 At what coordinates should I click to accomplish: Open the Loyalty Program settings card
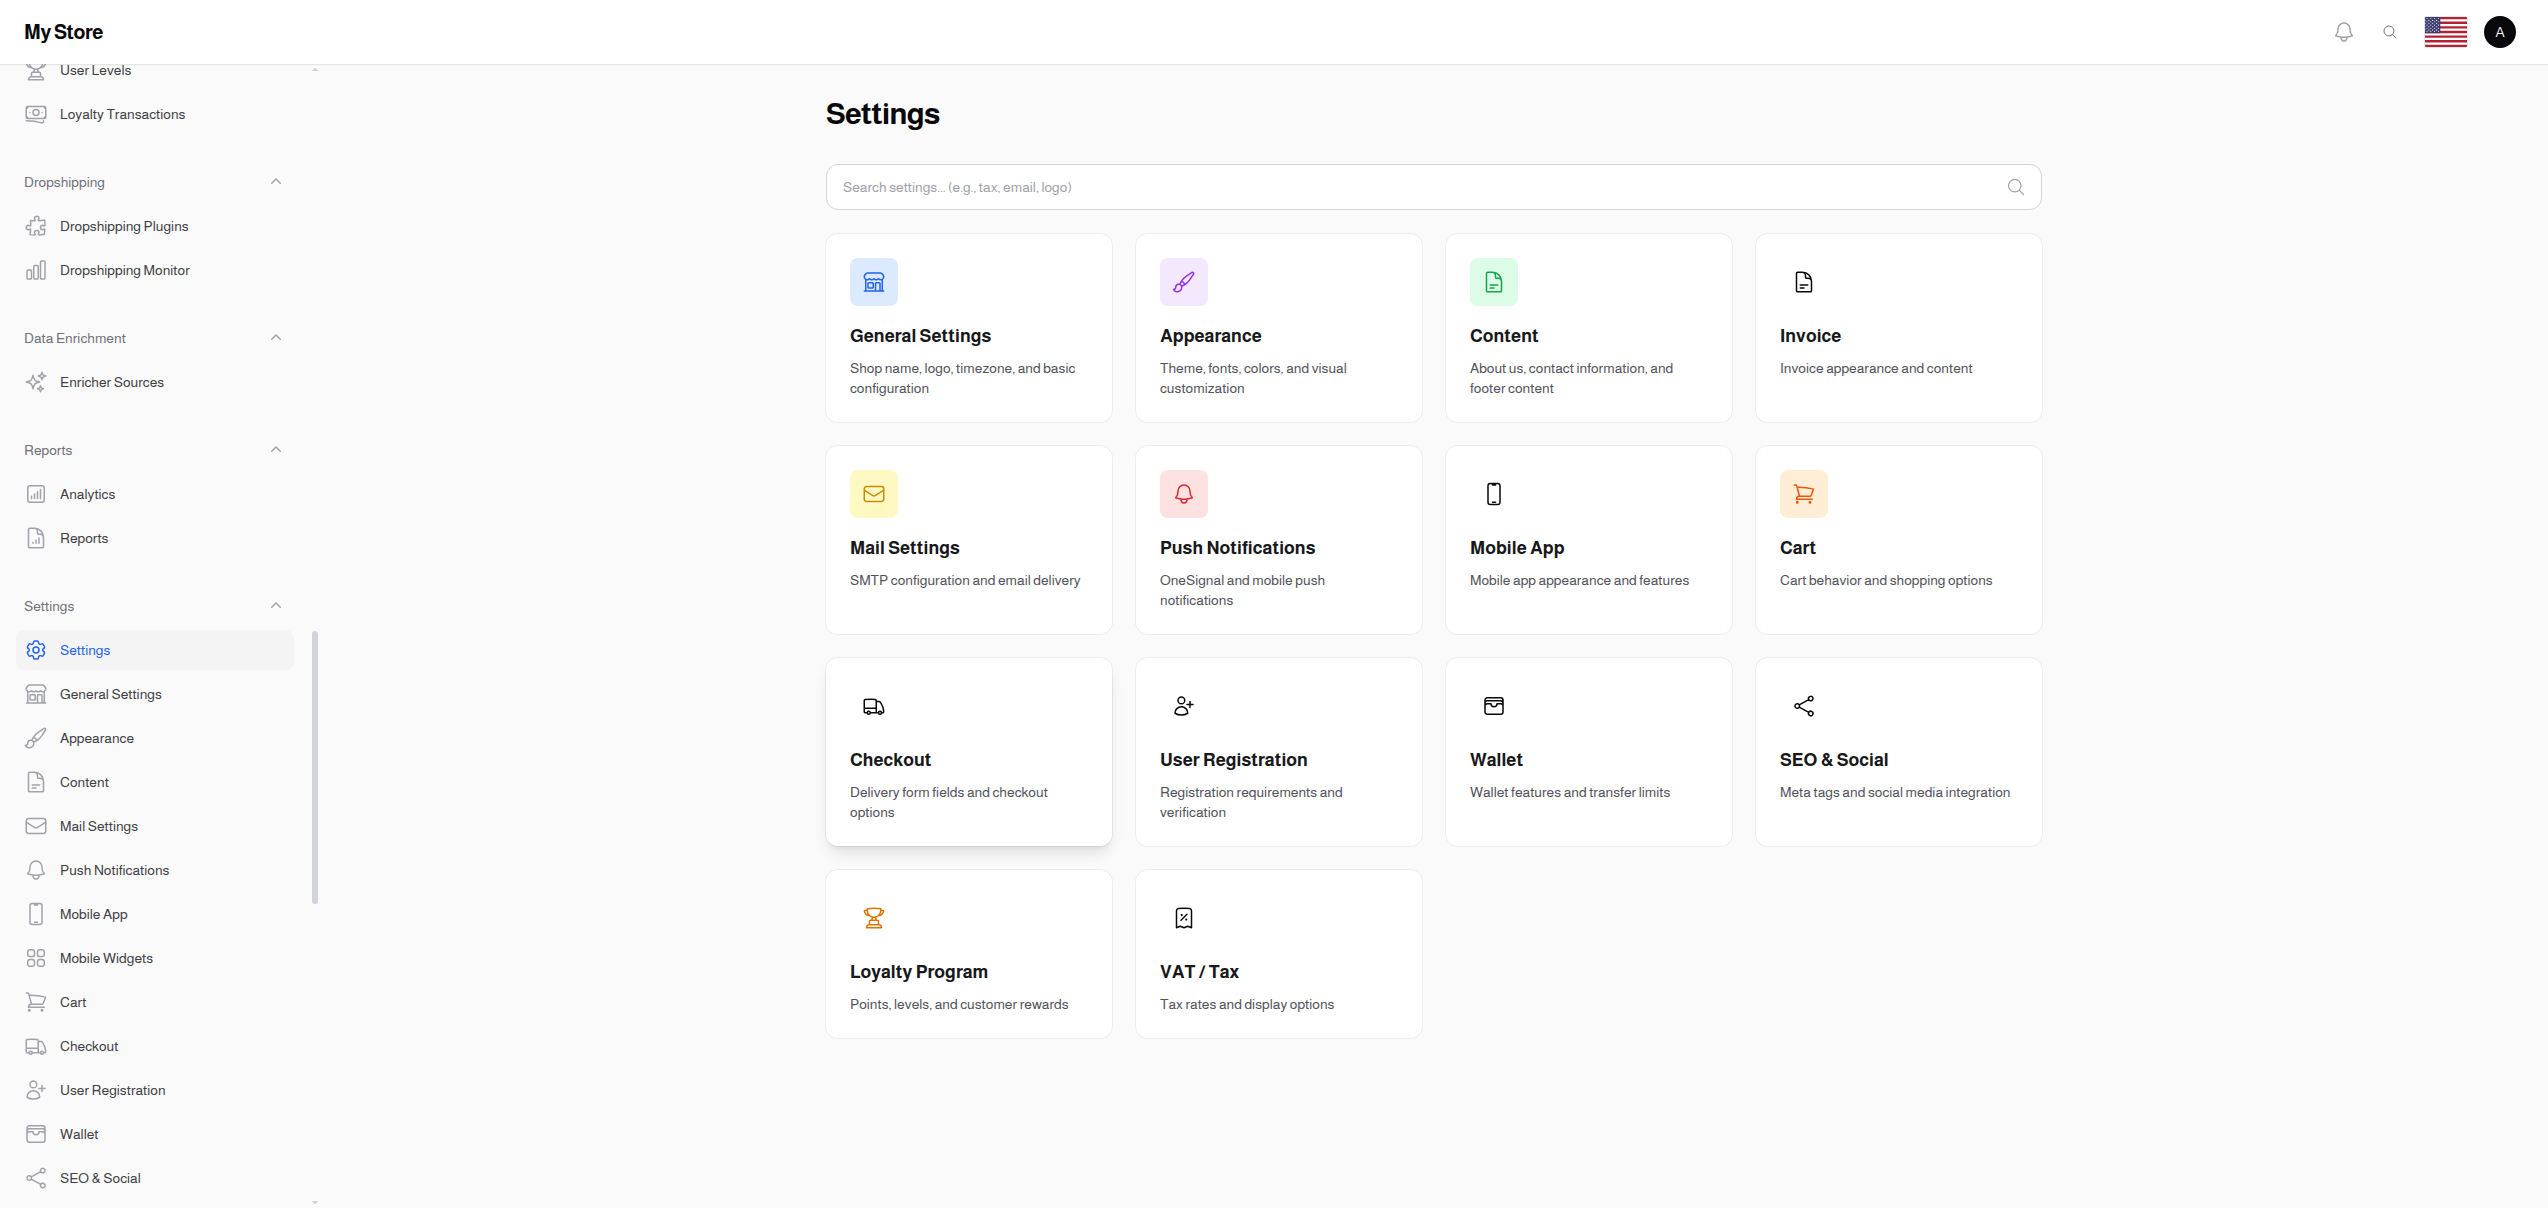click(968, 953)
